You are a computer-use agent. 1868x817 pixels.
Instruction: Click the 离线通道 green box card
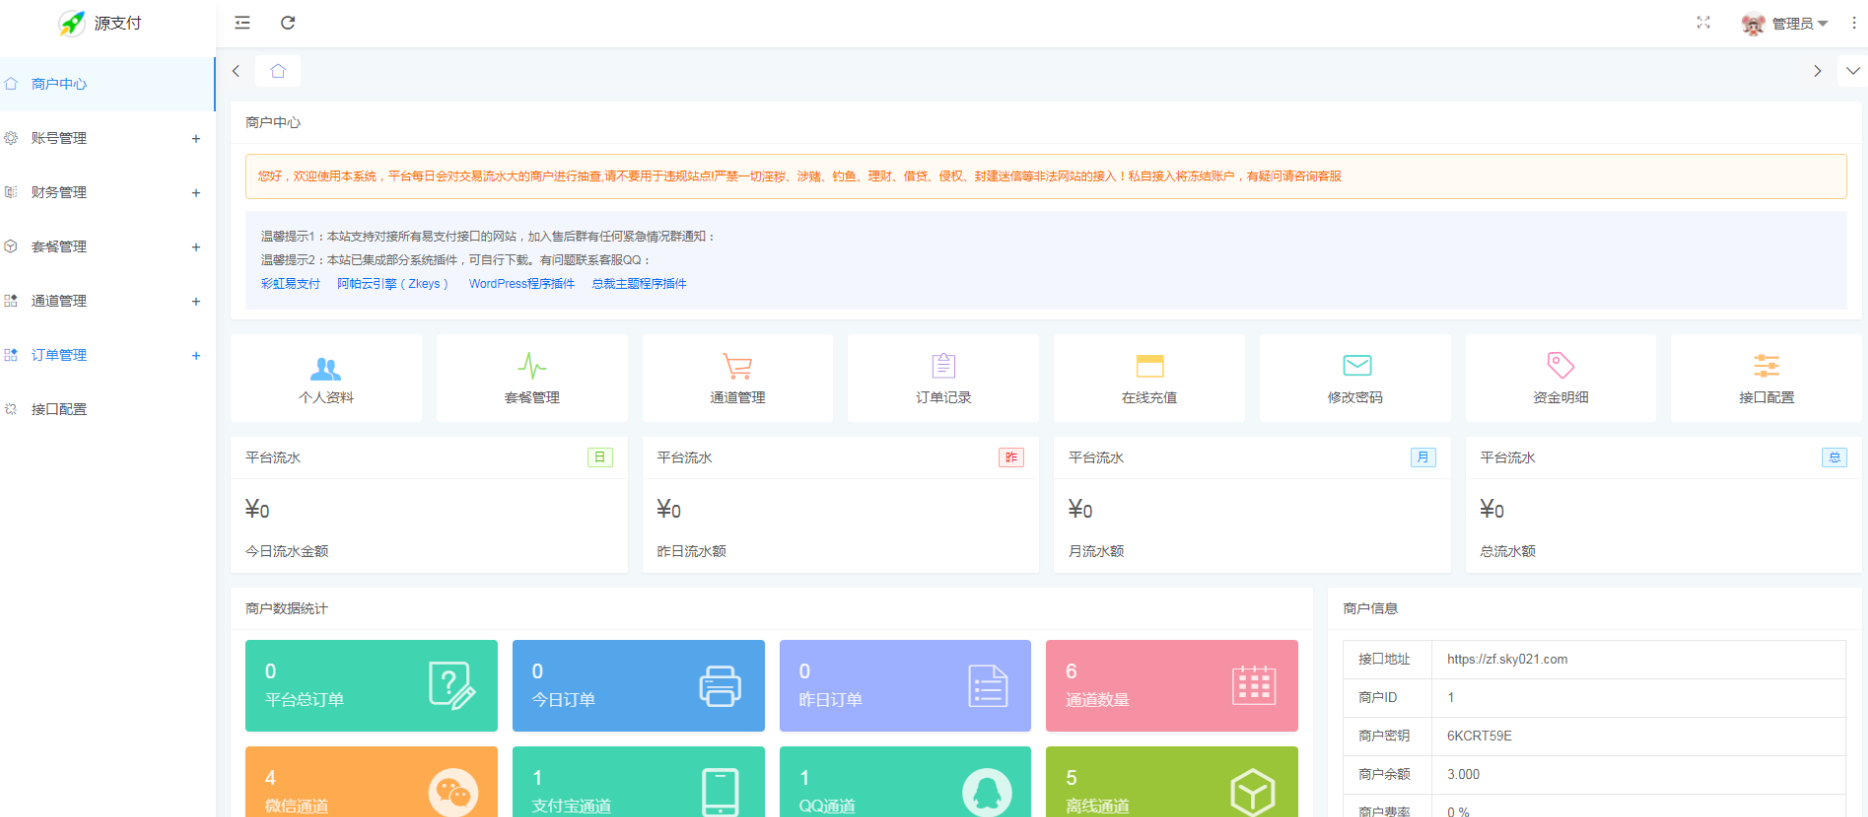pyautogui.click(x=1172, y=782)
